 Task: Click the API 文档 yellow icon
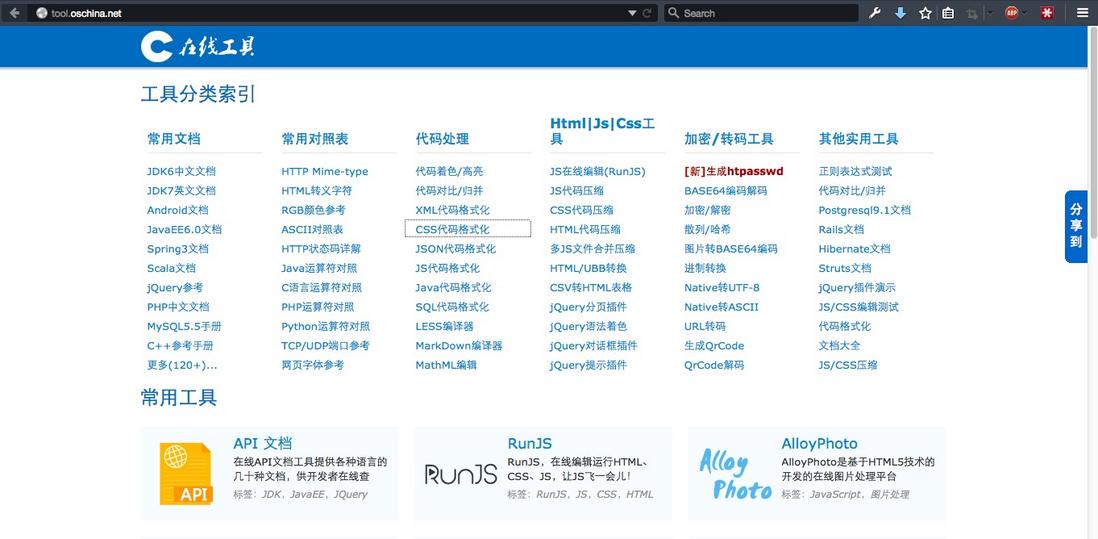tap(186, 474)
